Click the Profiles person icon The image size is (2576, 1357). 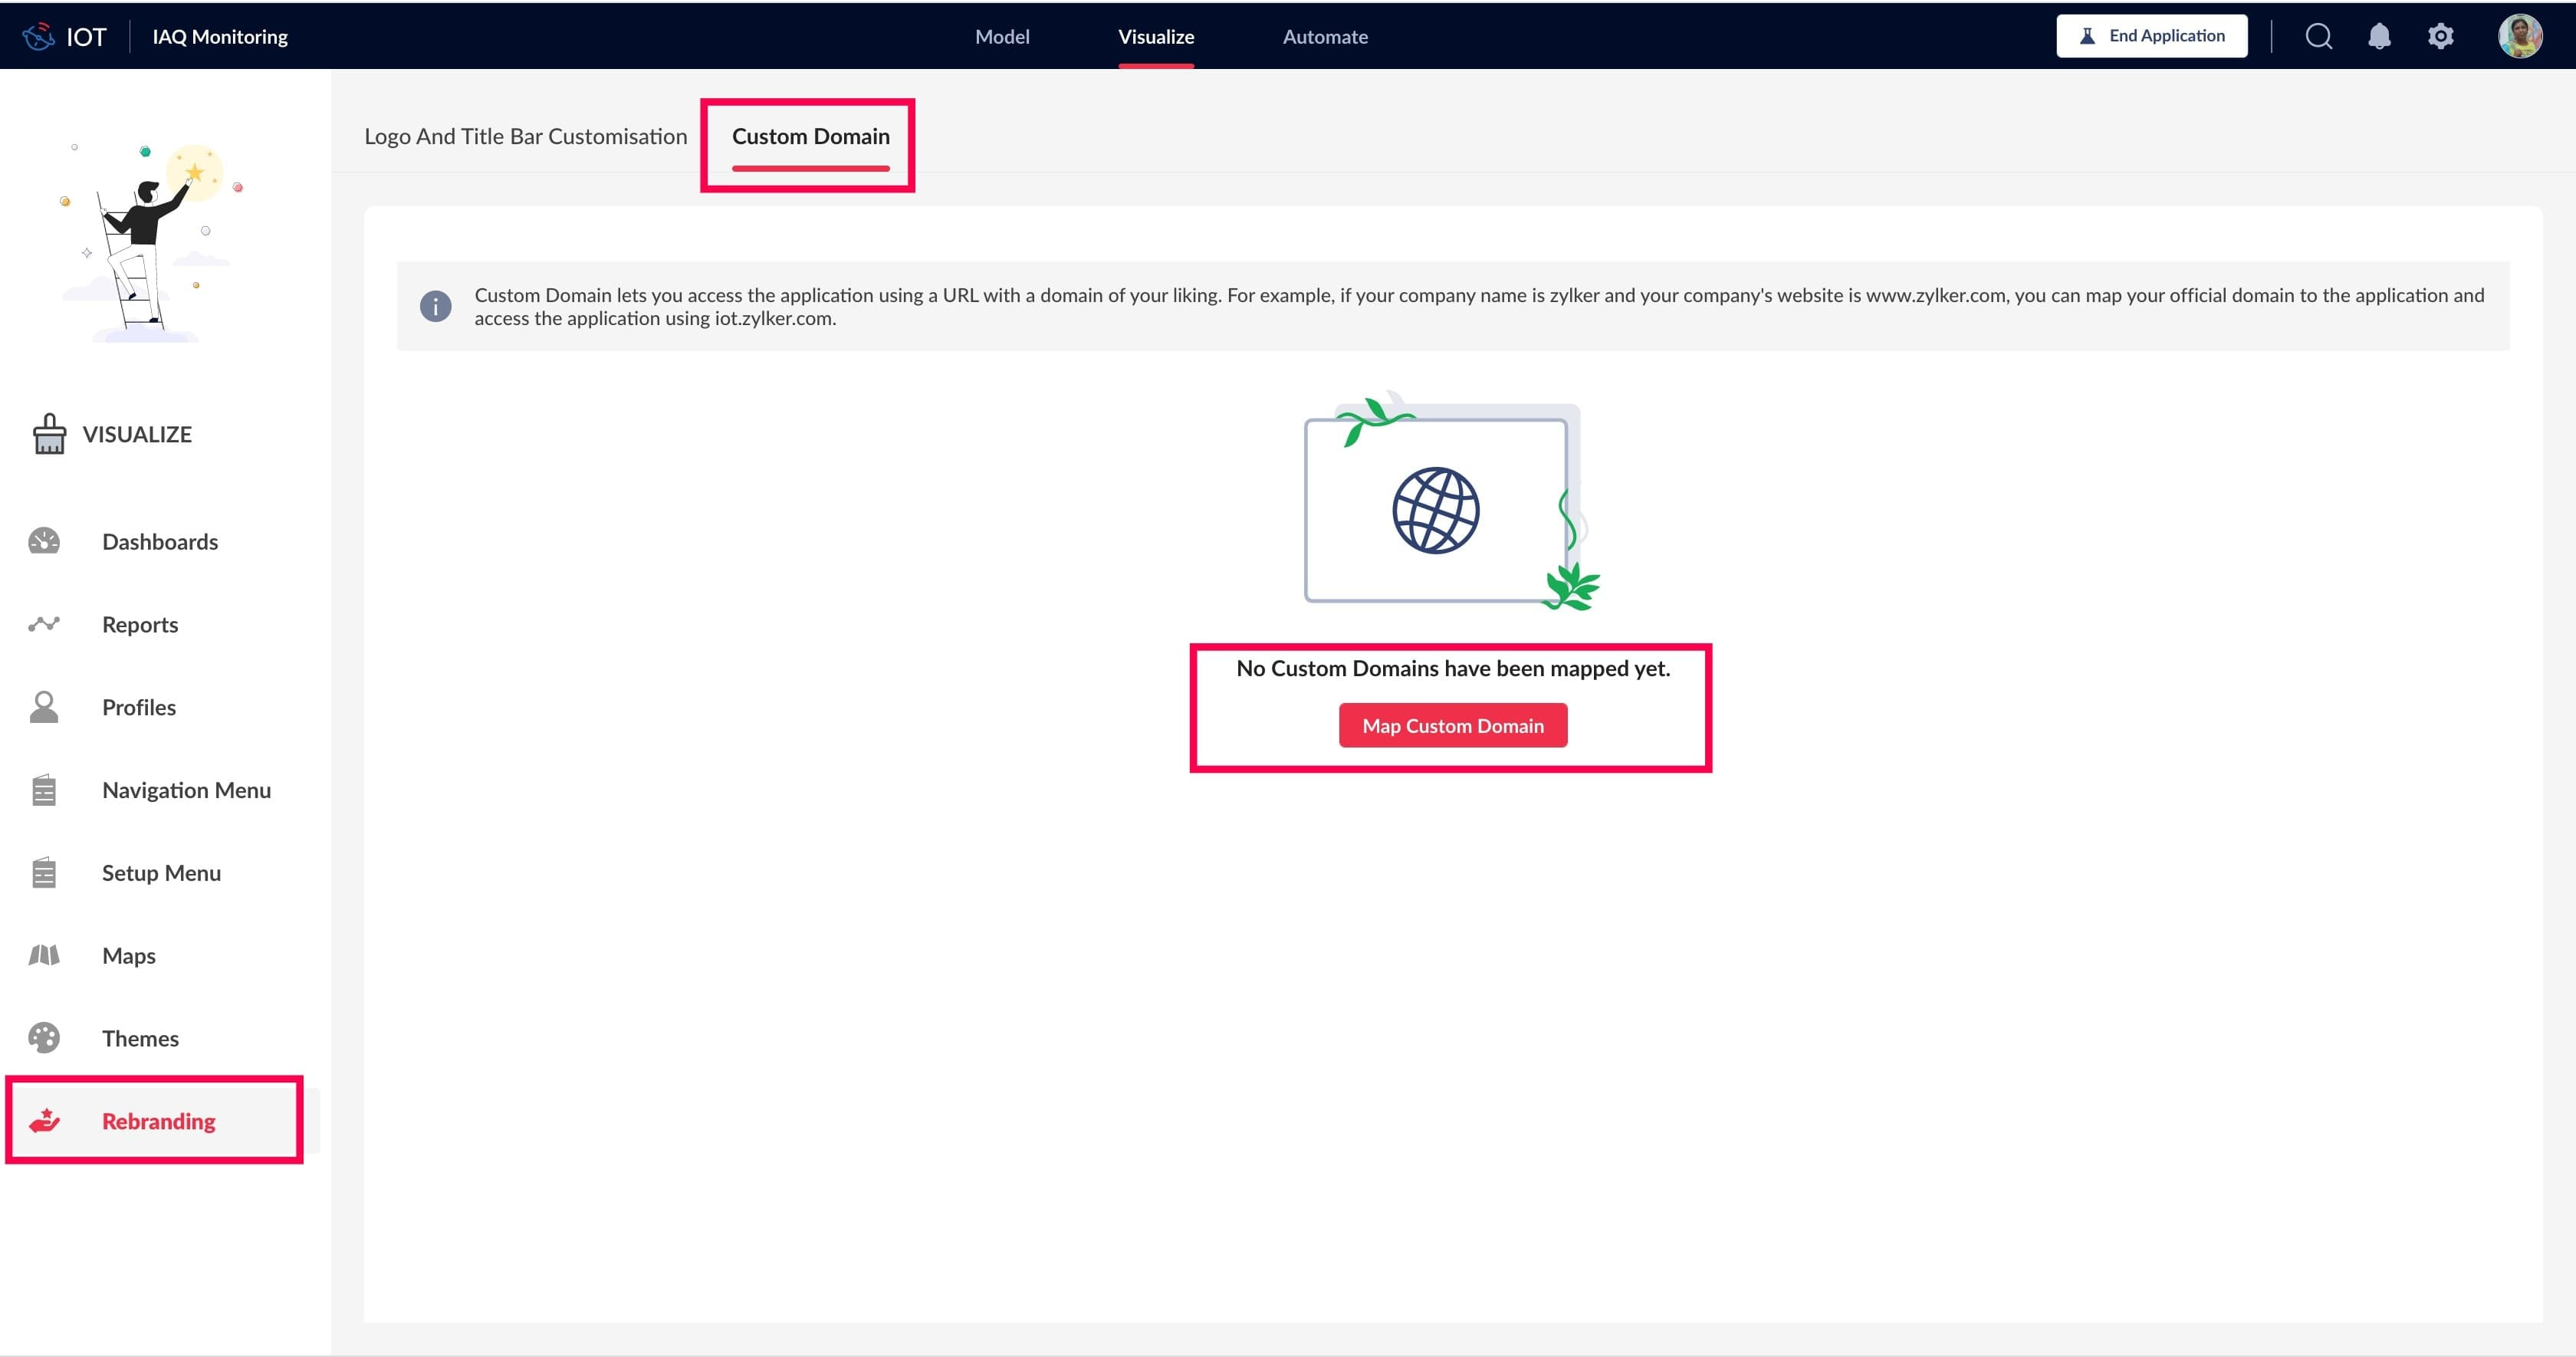click(x=44, y=707)
